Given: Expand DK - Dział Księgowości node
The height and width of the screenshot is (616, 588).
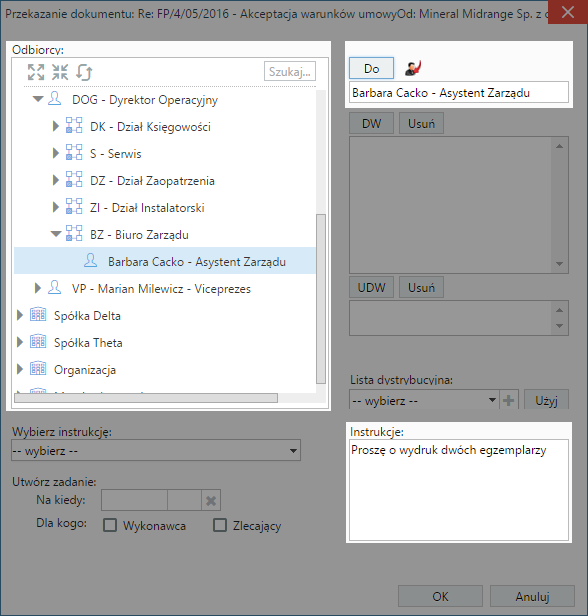Looking at the screenshot, I should (56, 126).
